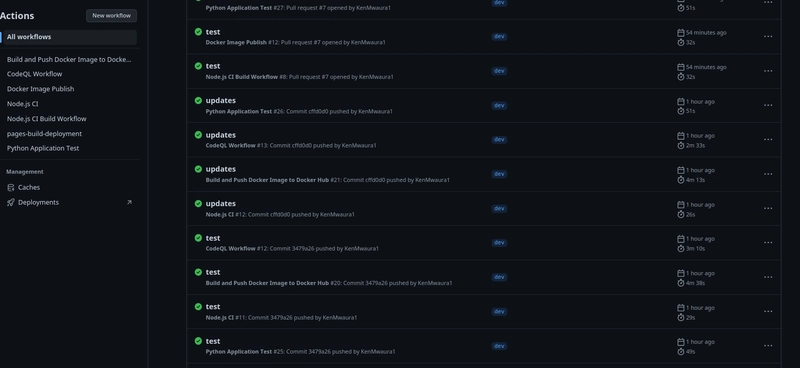Click dev branch label on Python Application Test #25
Screen dimensions: 800x368
coord(499,346)
